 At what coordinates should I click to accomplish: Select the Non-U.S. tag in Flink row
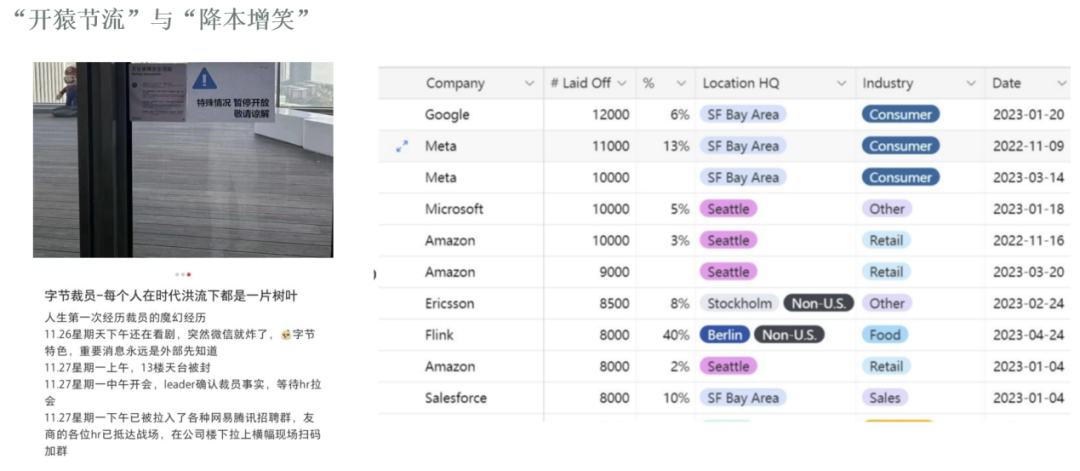point(789,335)
